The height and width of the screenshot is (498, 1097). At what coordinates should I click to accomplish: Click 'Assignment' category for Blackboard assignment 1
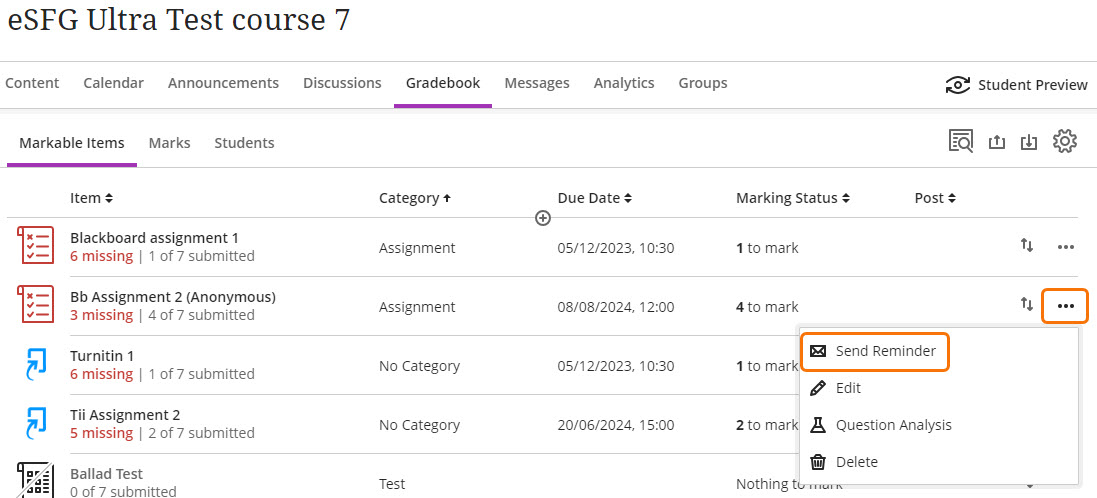click(x=417, y=248)
